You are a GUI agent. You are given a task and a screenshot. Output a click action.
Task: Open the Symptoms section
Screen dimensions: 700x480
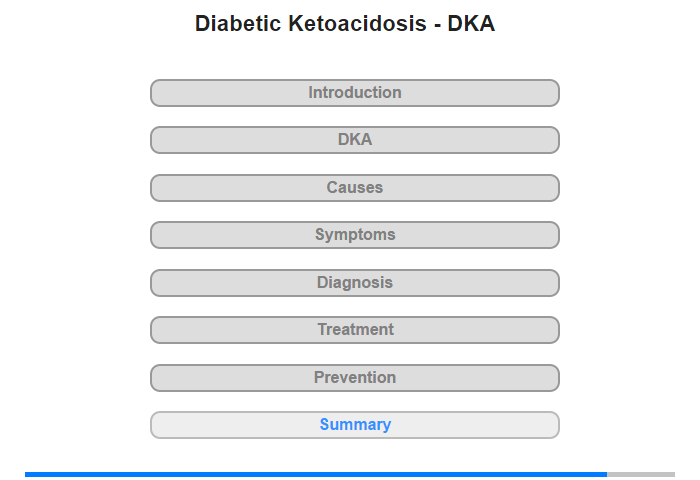click(x=354, y=235)
